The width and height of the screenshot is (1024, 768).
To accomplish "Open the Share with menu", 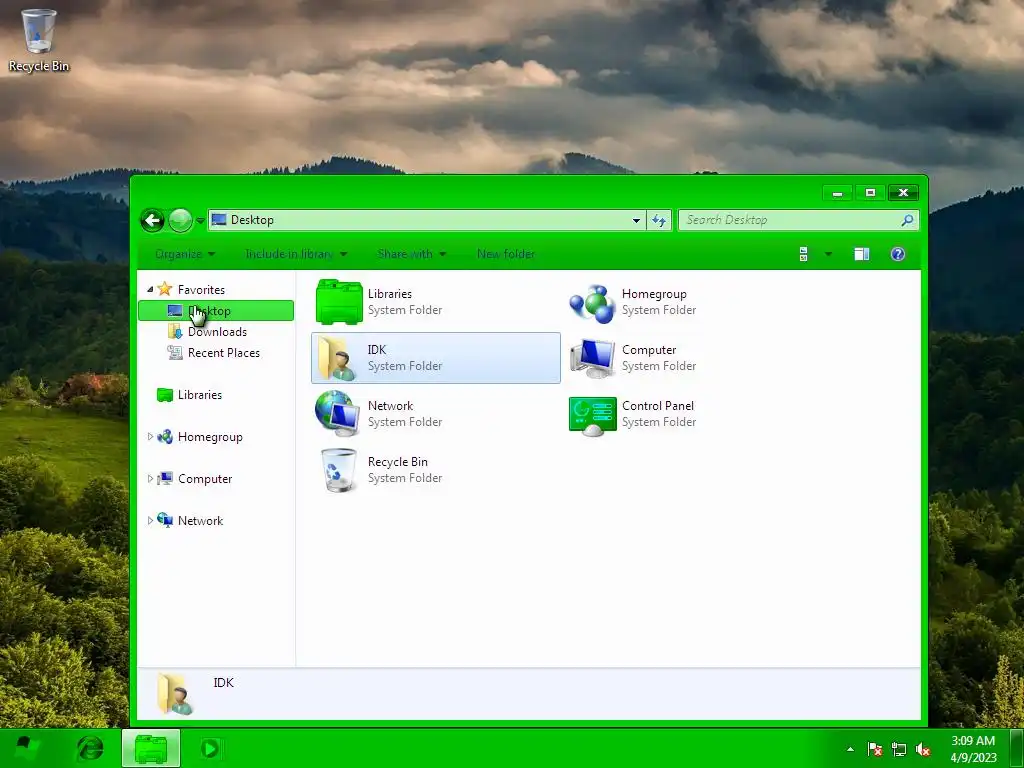I will click(x=411, y=254).
